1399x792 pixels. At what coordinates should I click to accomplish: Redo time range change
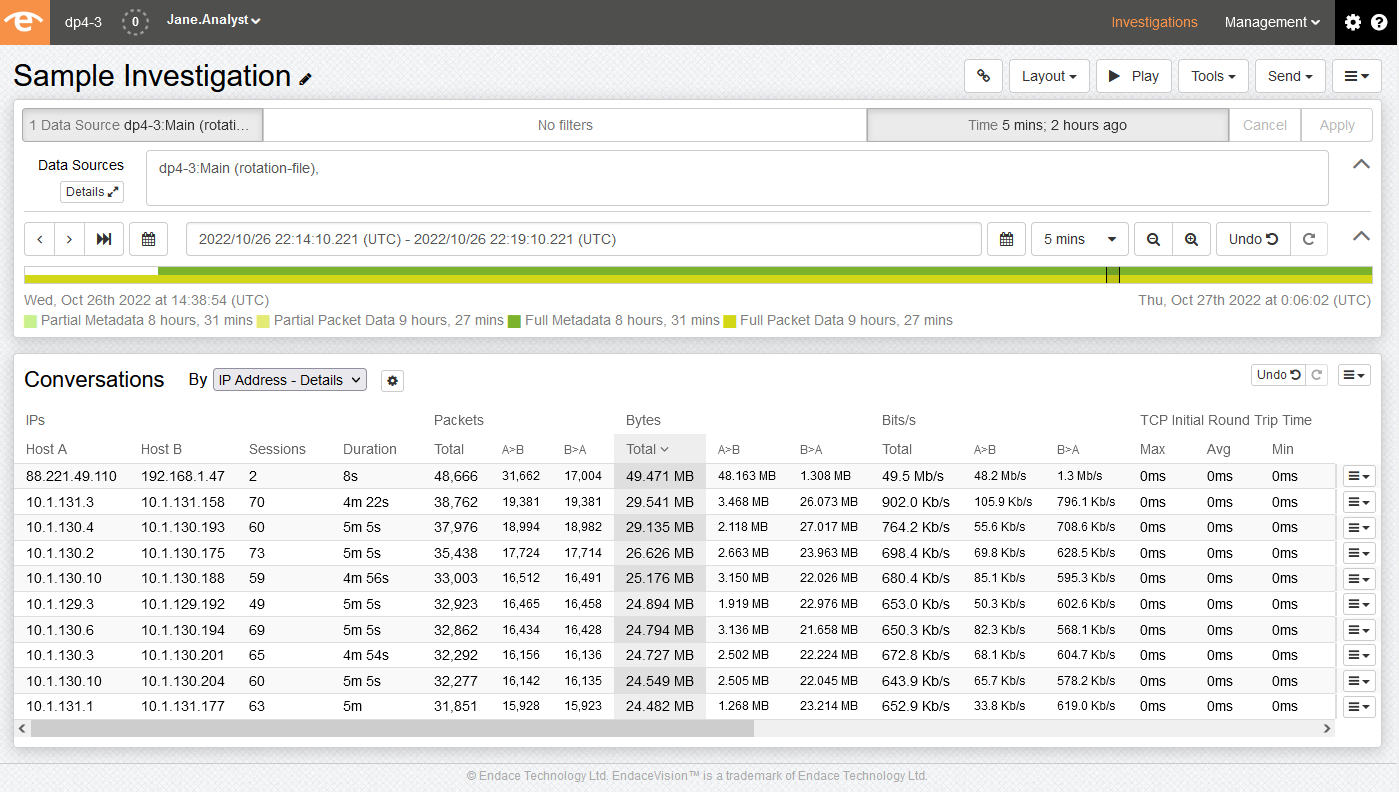[1308, 239]
